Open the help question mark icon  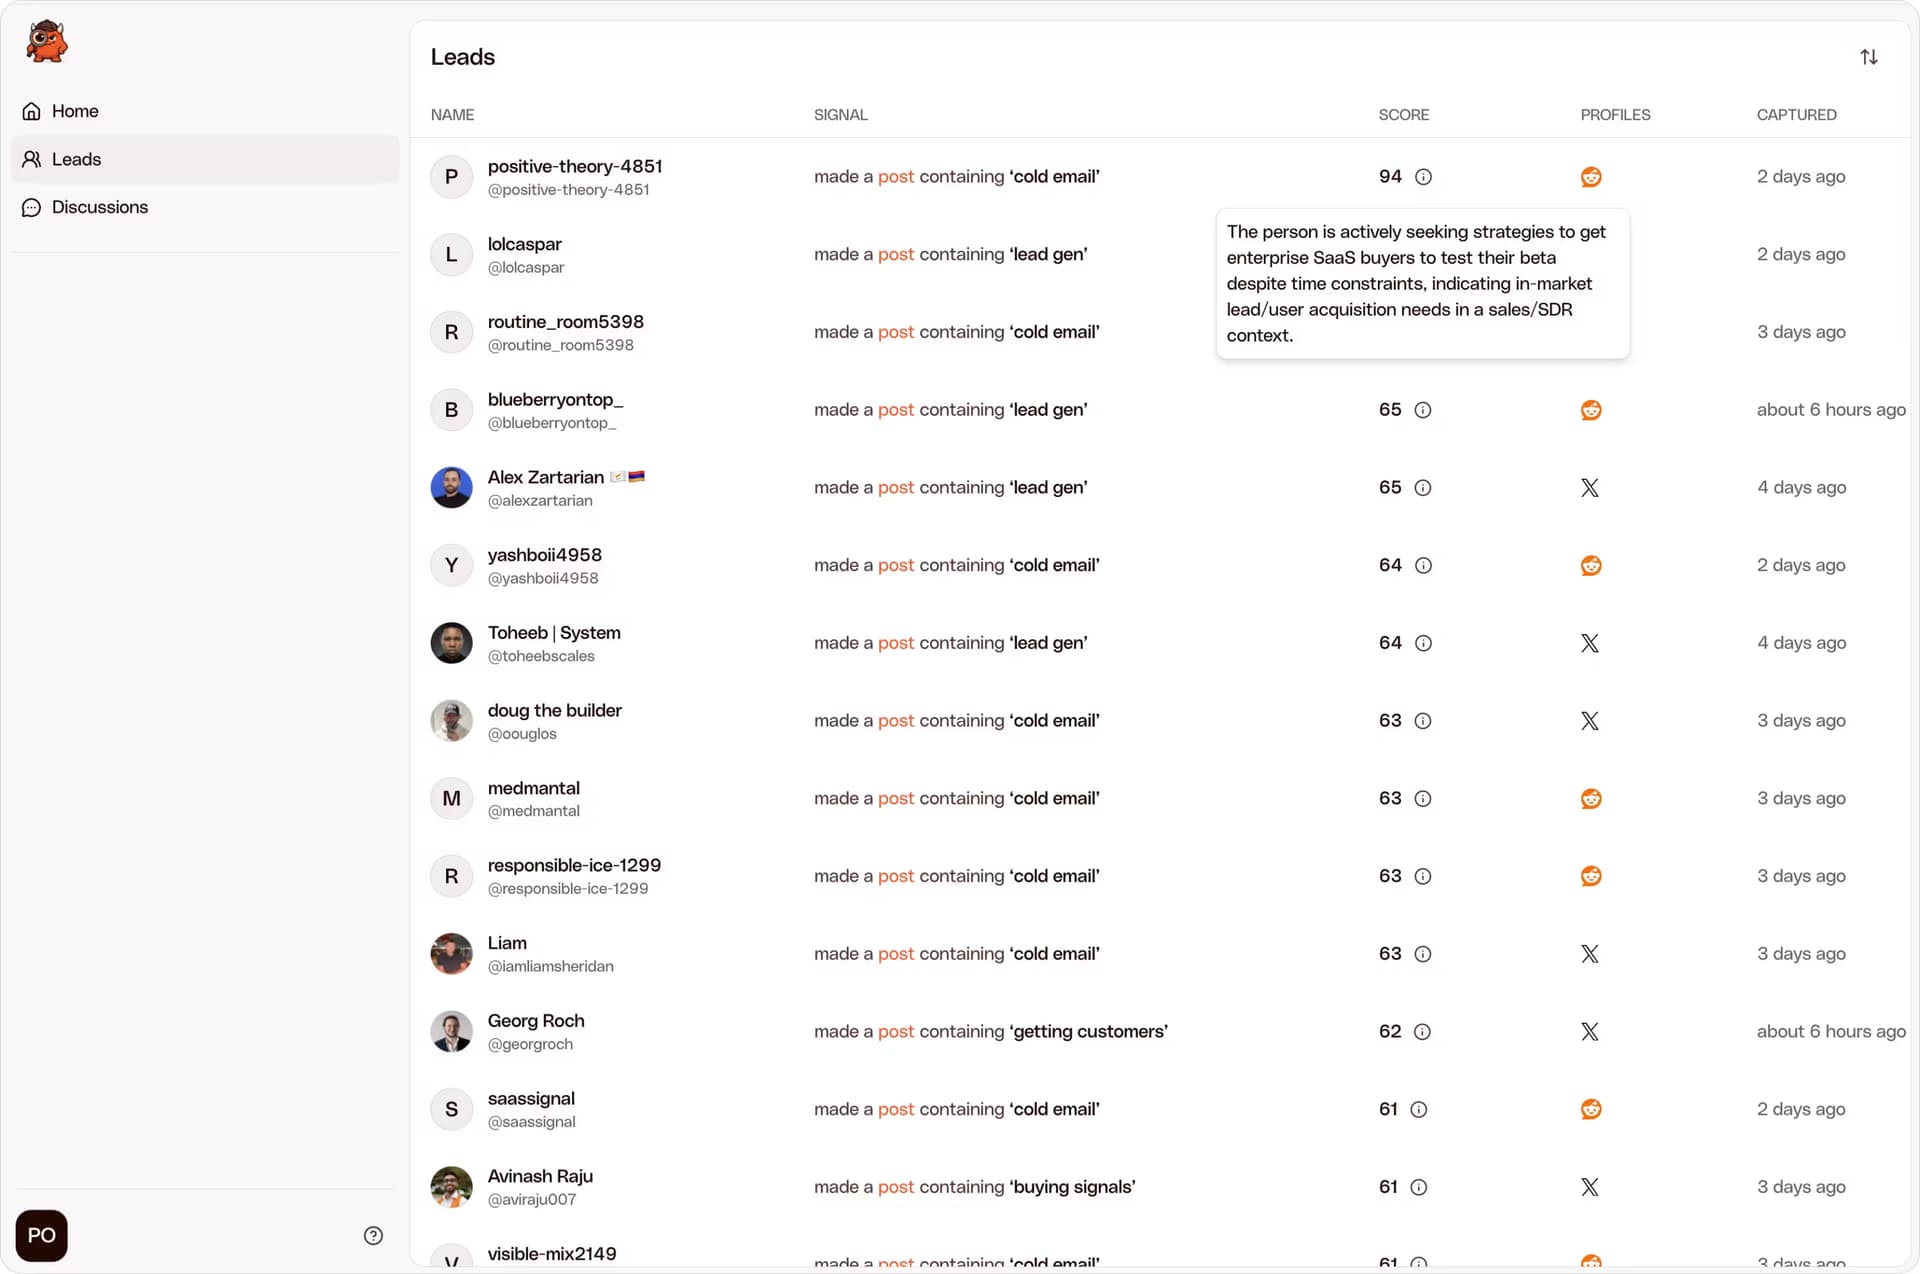(x=373, y=1235)
